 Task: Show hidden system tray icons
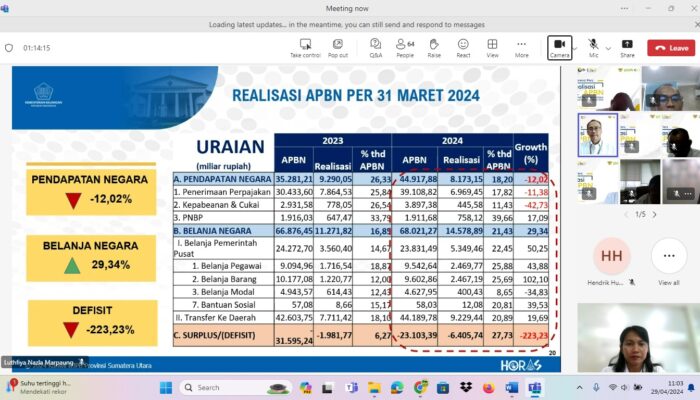pyautogui.click(x=579, y=387)
